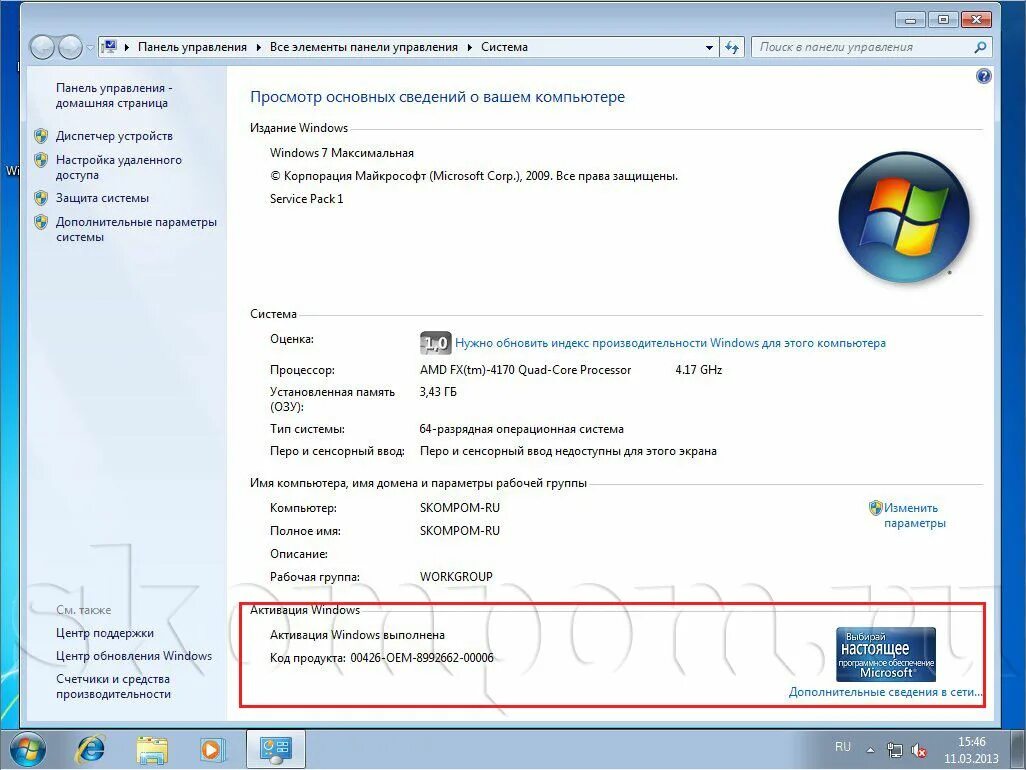Expand the arrow after Панель управления breadcrumb

(x=258, y=47)
